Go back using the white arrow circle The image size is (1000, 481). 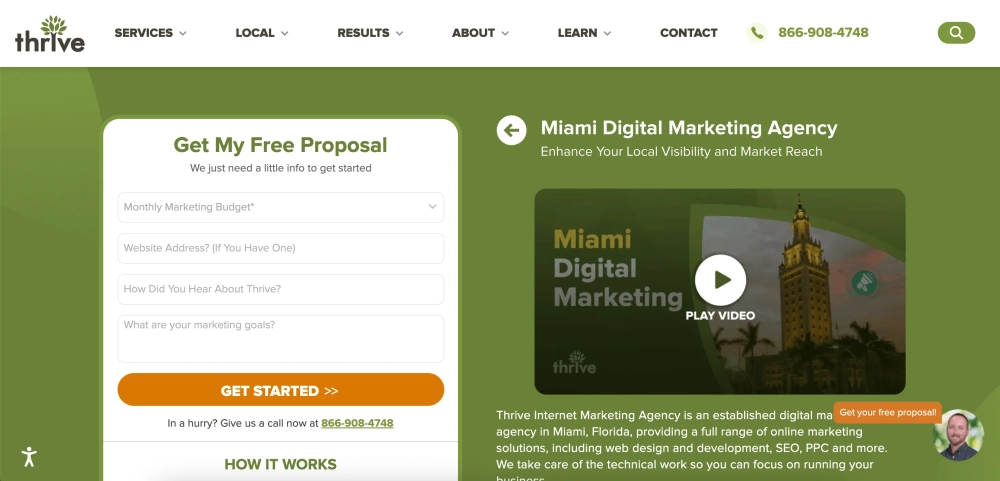(511, 130)
